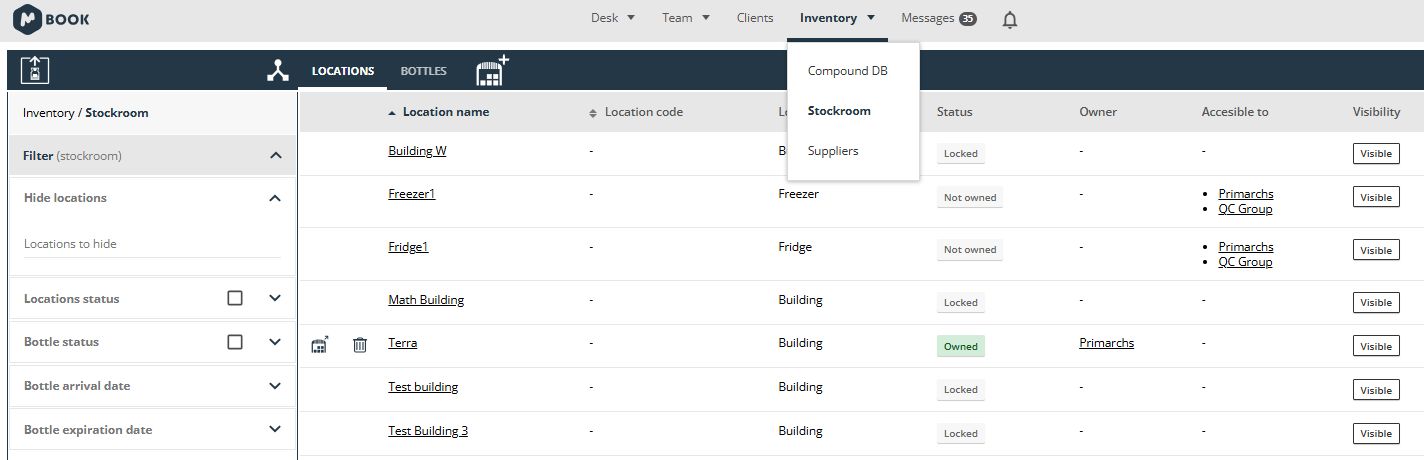
Task: Open Building W location
Action: [417, 151]
